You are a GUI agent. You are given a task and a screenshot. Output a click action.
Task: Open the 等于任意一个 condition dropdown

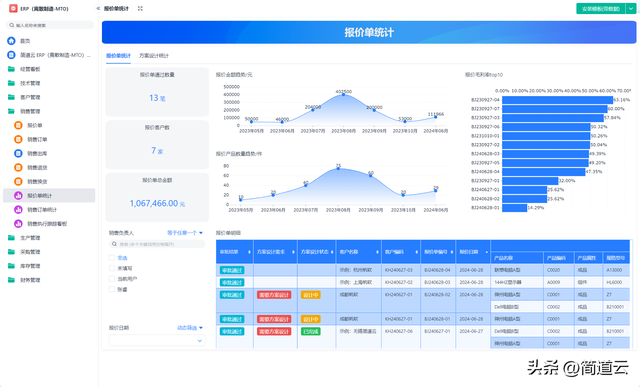[185, 233]
